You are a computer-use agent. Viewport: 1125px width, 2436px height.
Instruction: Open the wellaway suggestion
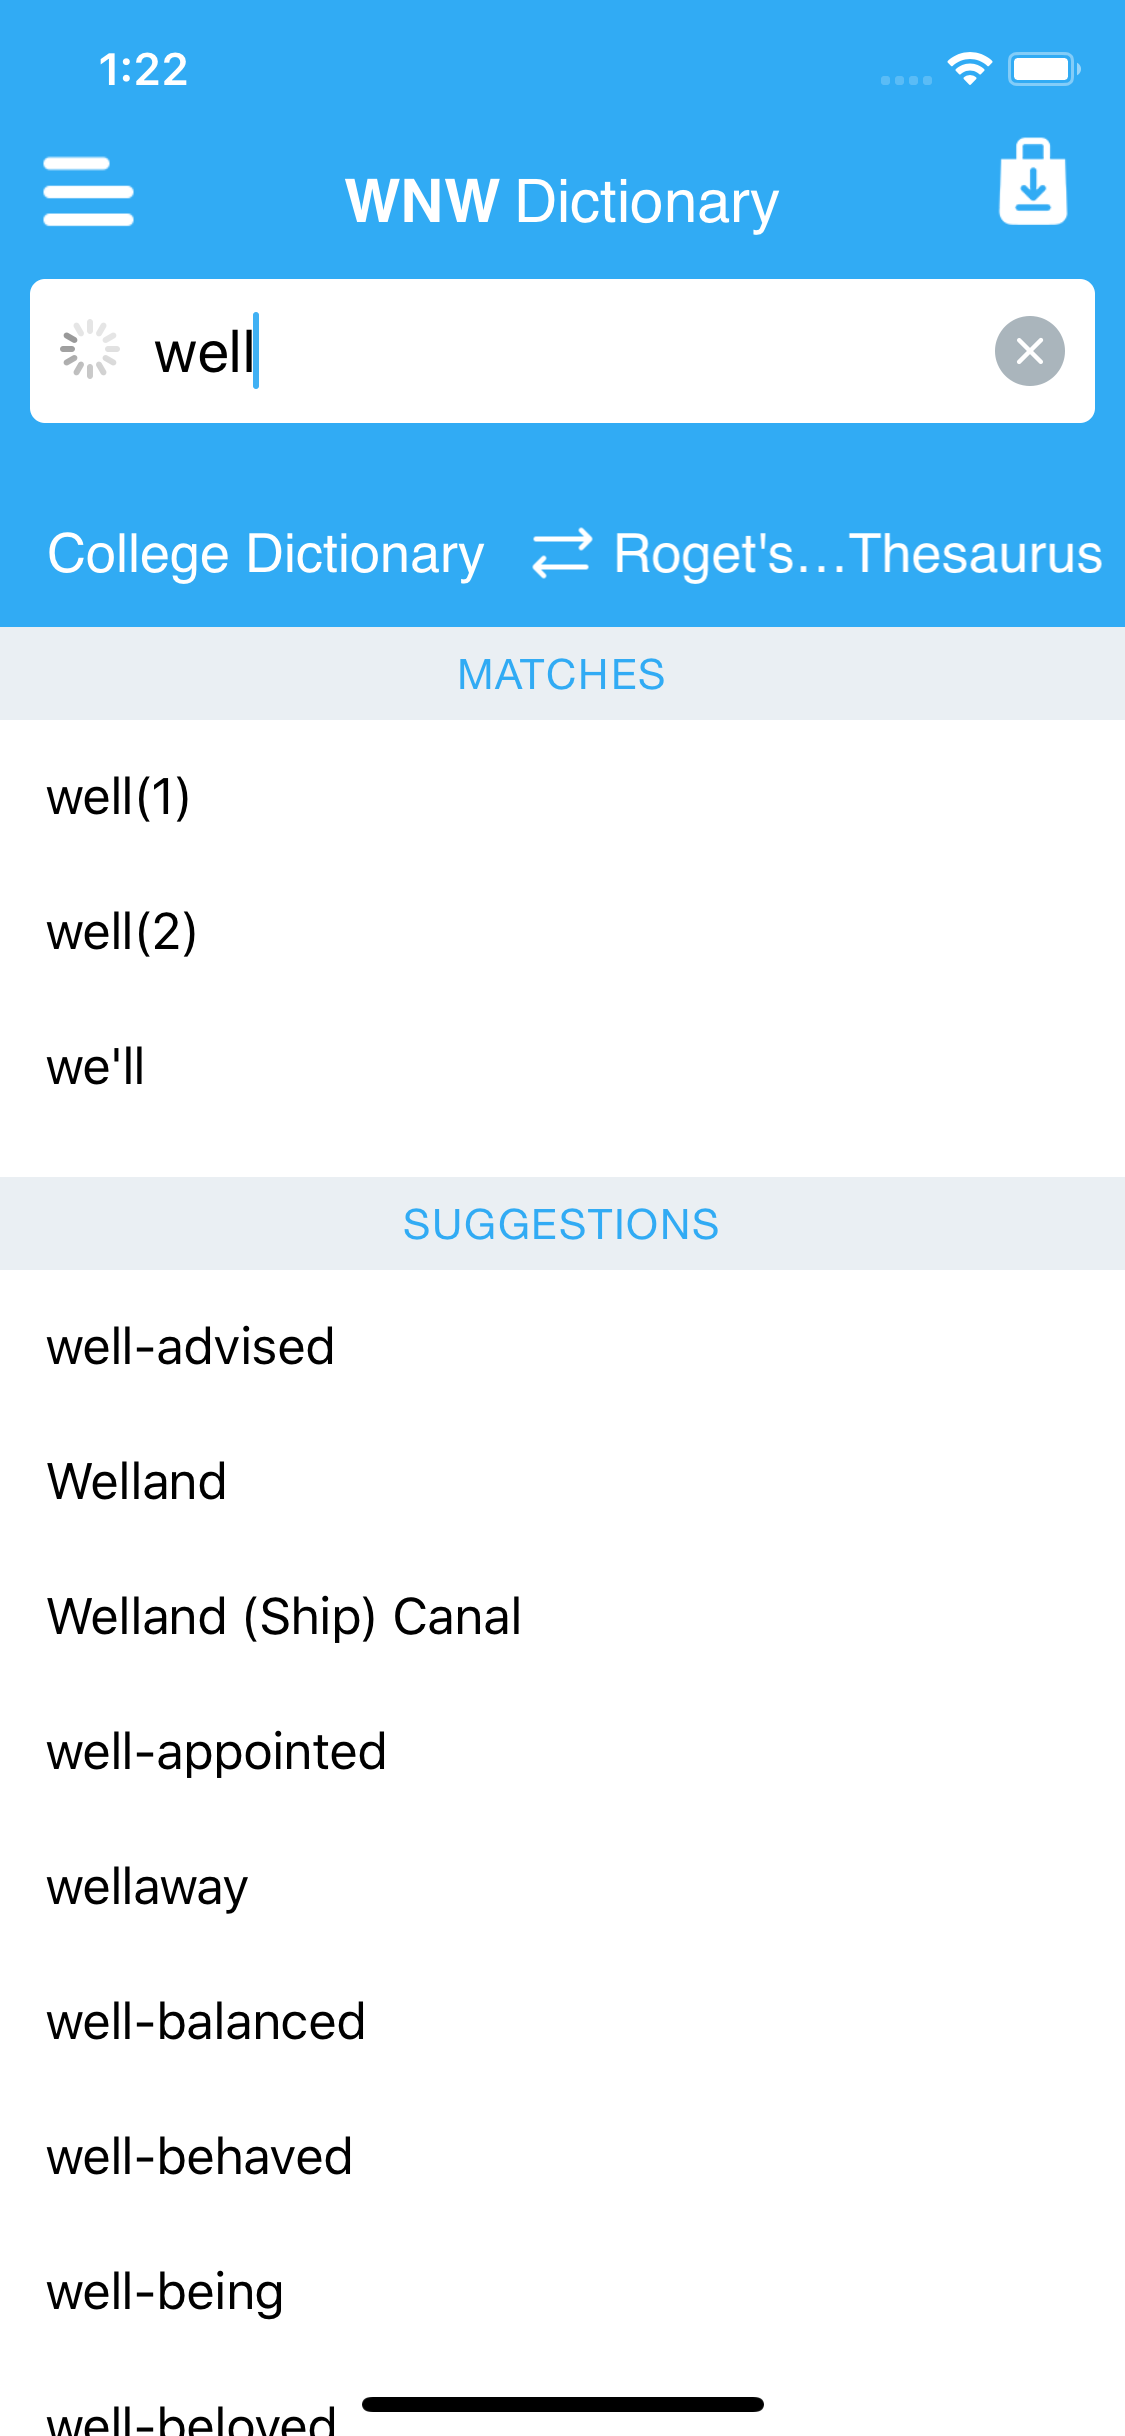point(147,1887)
